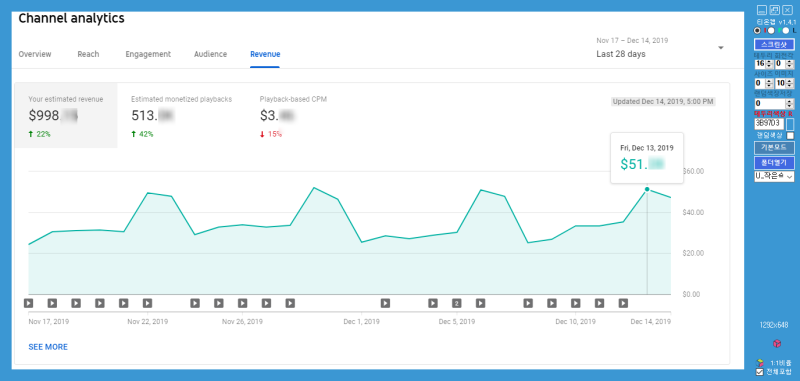
Task: Click the pink cube icon in capture tool
Action: click(x=777, y=344)
